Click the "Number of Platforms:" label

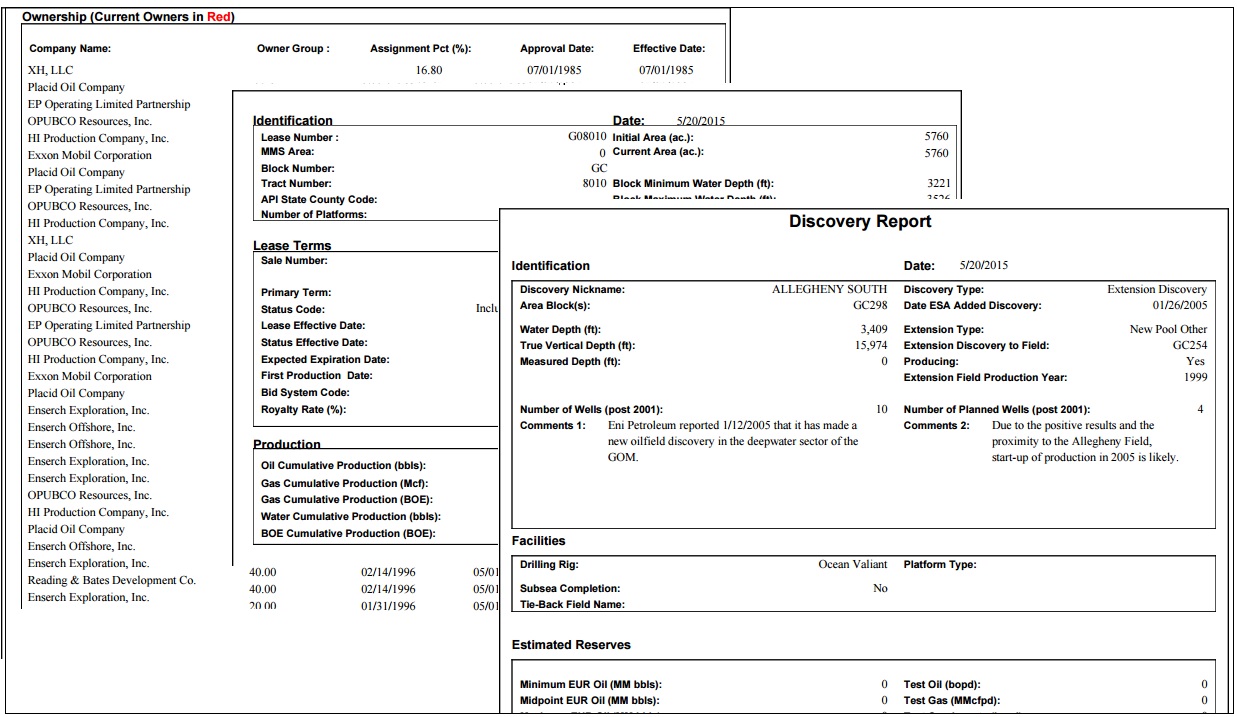(x=314, y=214)
